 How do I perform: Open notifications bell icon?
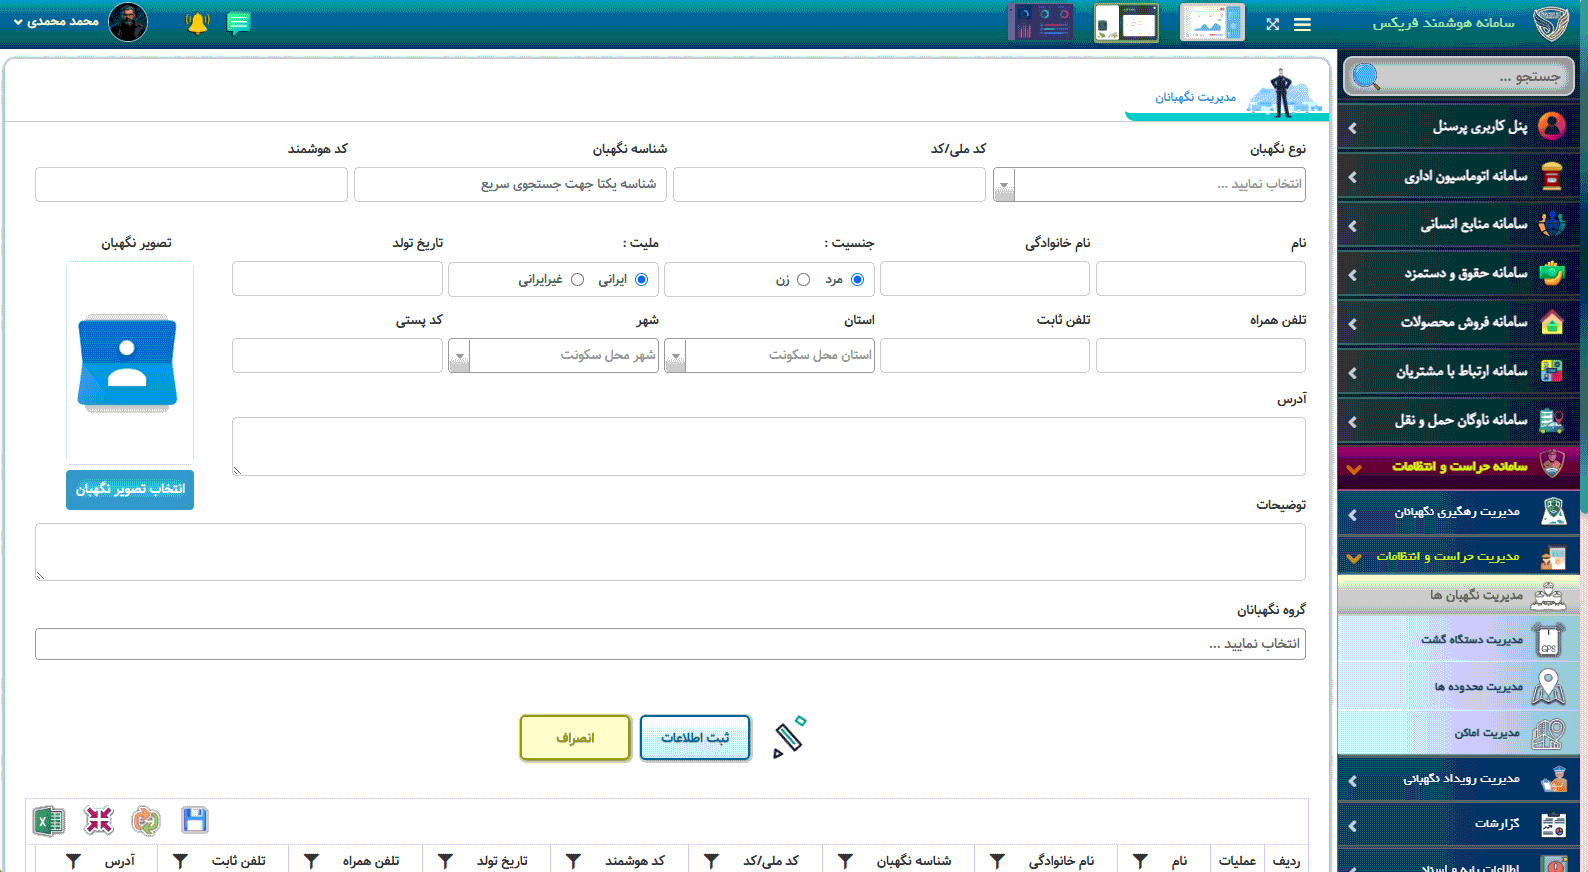click(x=197, y=23)
